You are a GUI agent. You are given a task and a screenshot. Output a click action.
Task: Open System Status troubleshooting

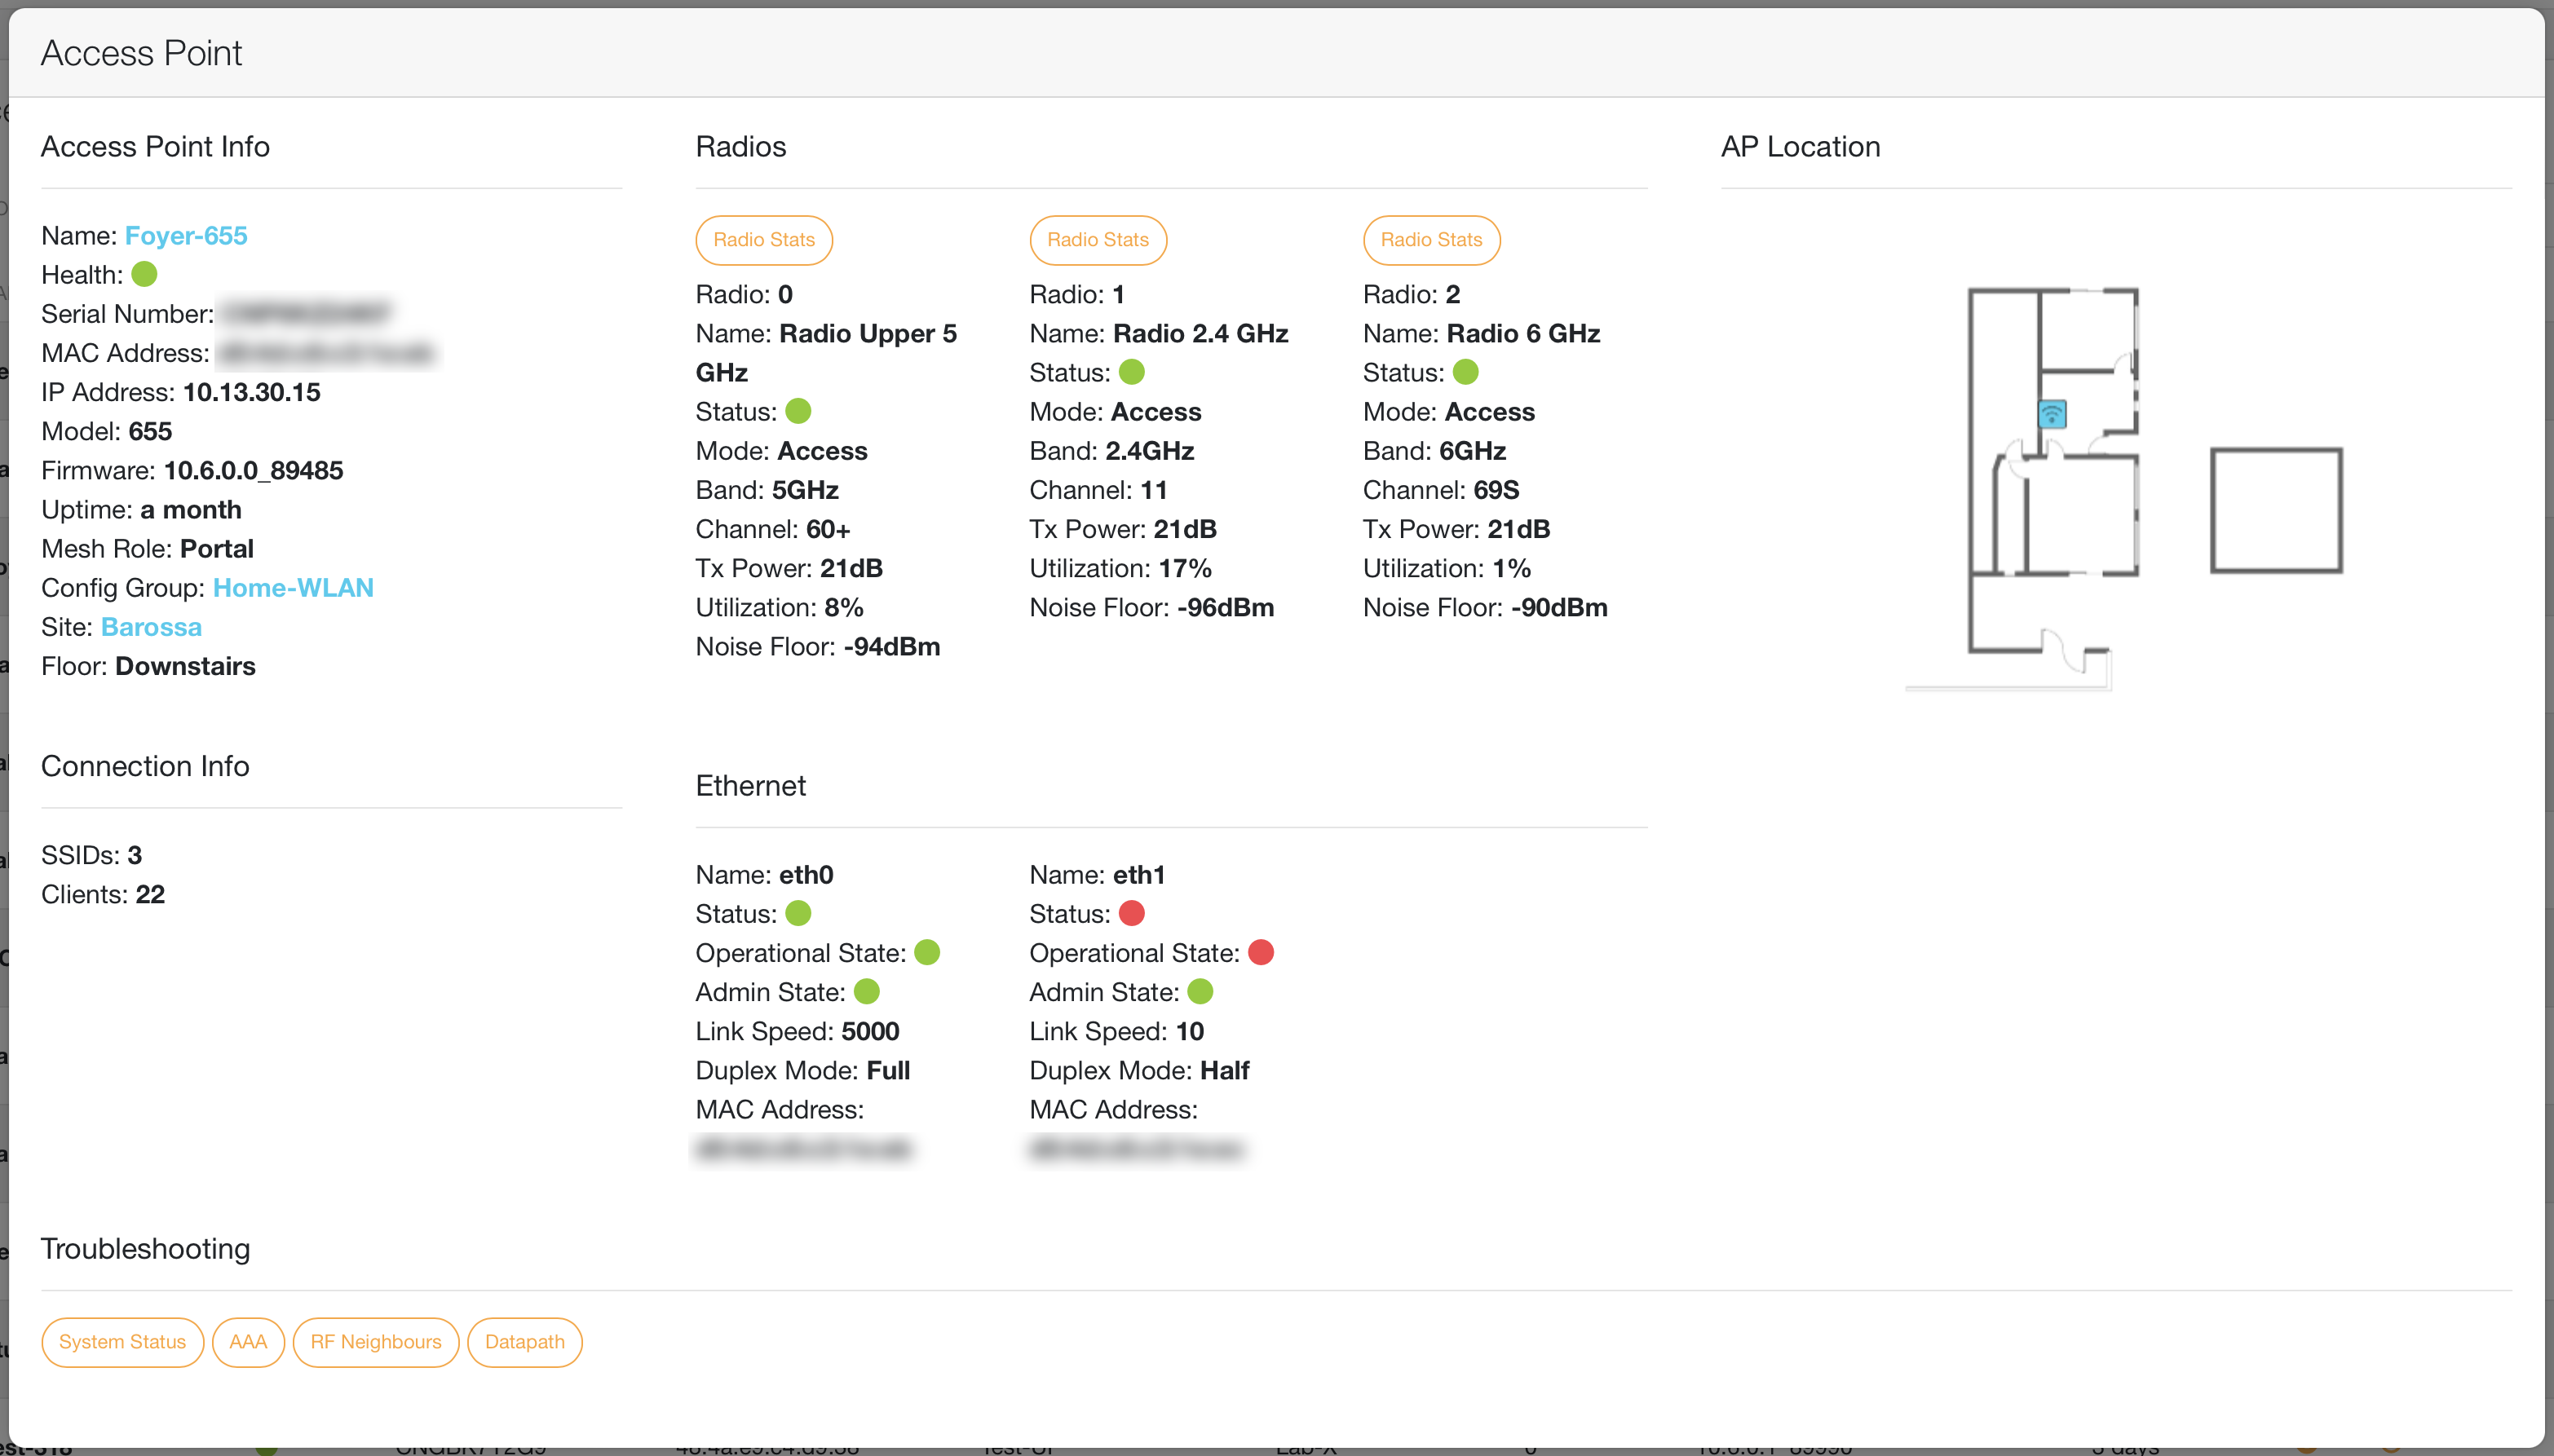[122, 1342]
